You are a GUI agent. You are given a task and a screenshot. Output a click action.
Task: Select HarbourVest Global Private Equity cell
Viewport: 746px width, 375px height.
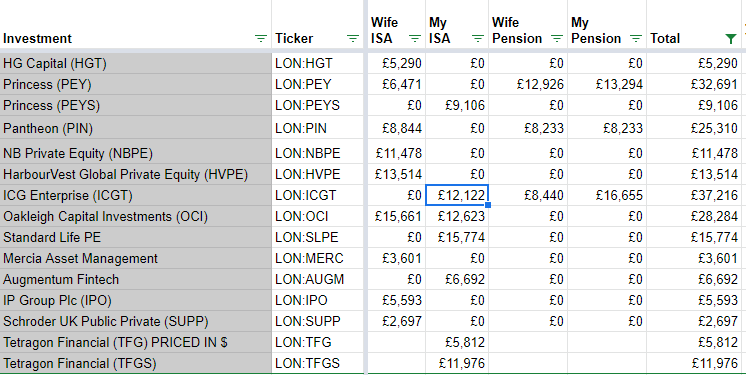[x=136, y=174]
